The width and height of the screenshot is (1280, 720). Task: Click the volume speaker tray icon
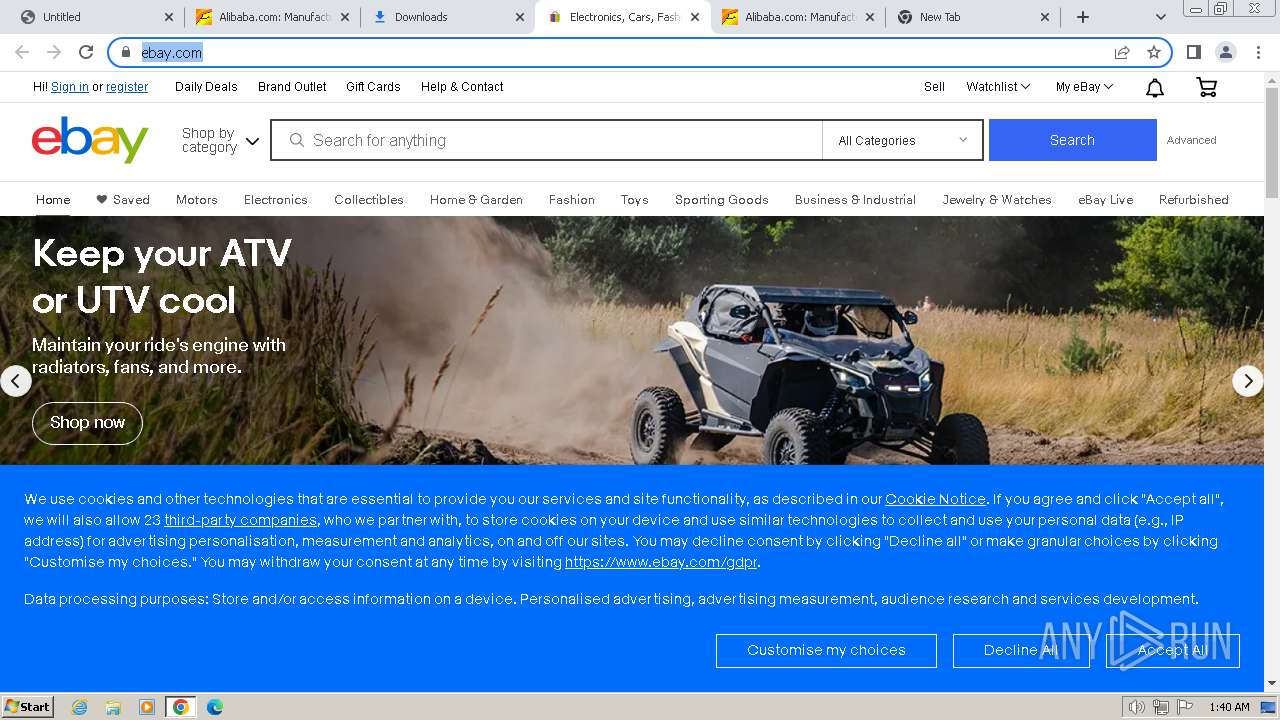tap(1137, 707)
